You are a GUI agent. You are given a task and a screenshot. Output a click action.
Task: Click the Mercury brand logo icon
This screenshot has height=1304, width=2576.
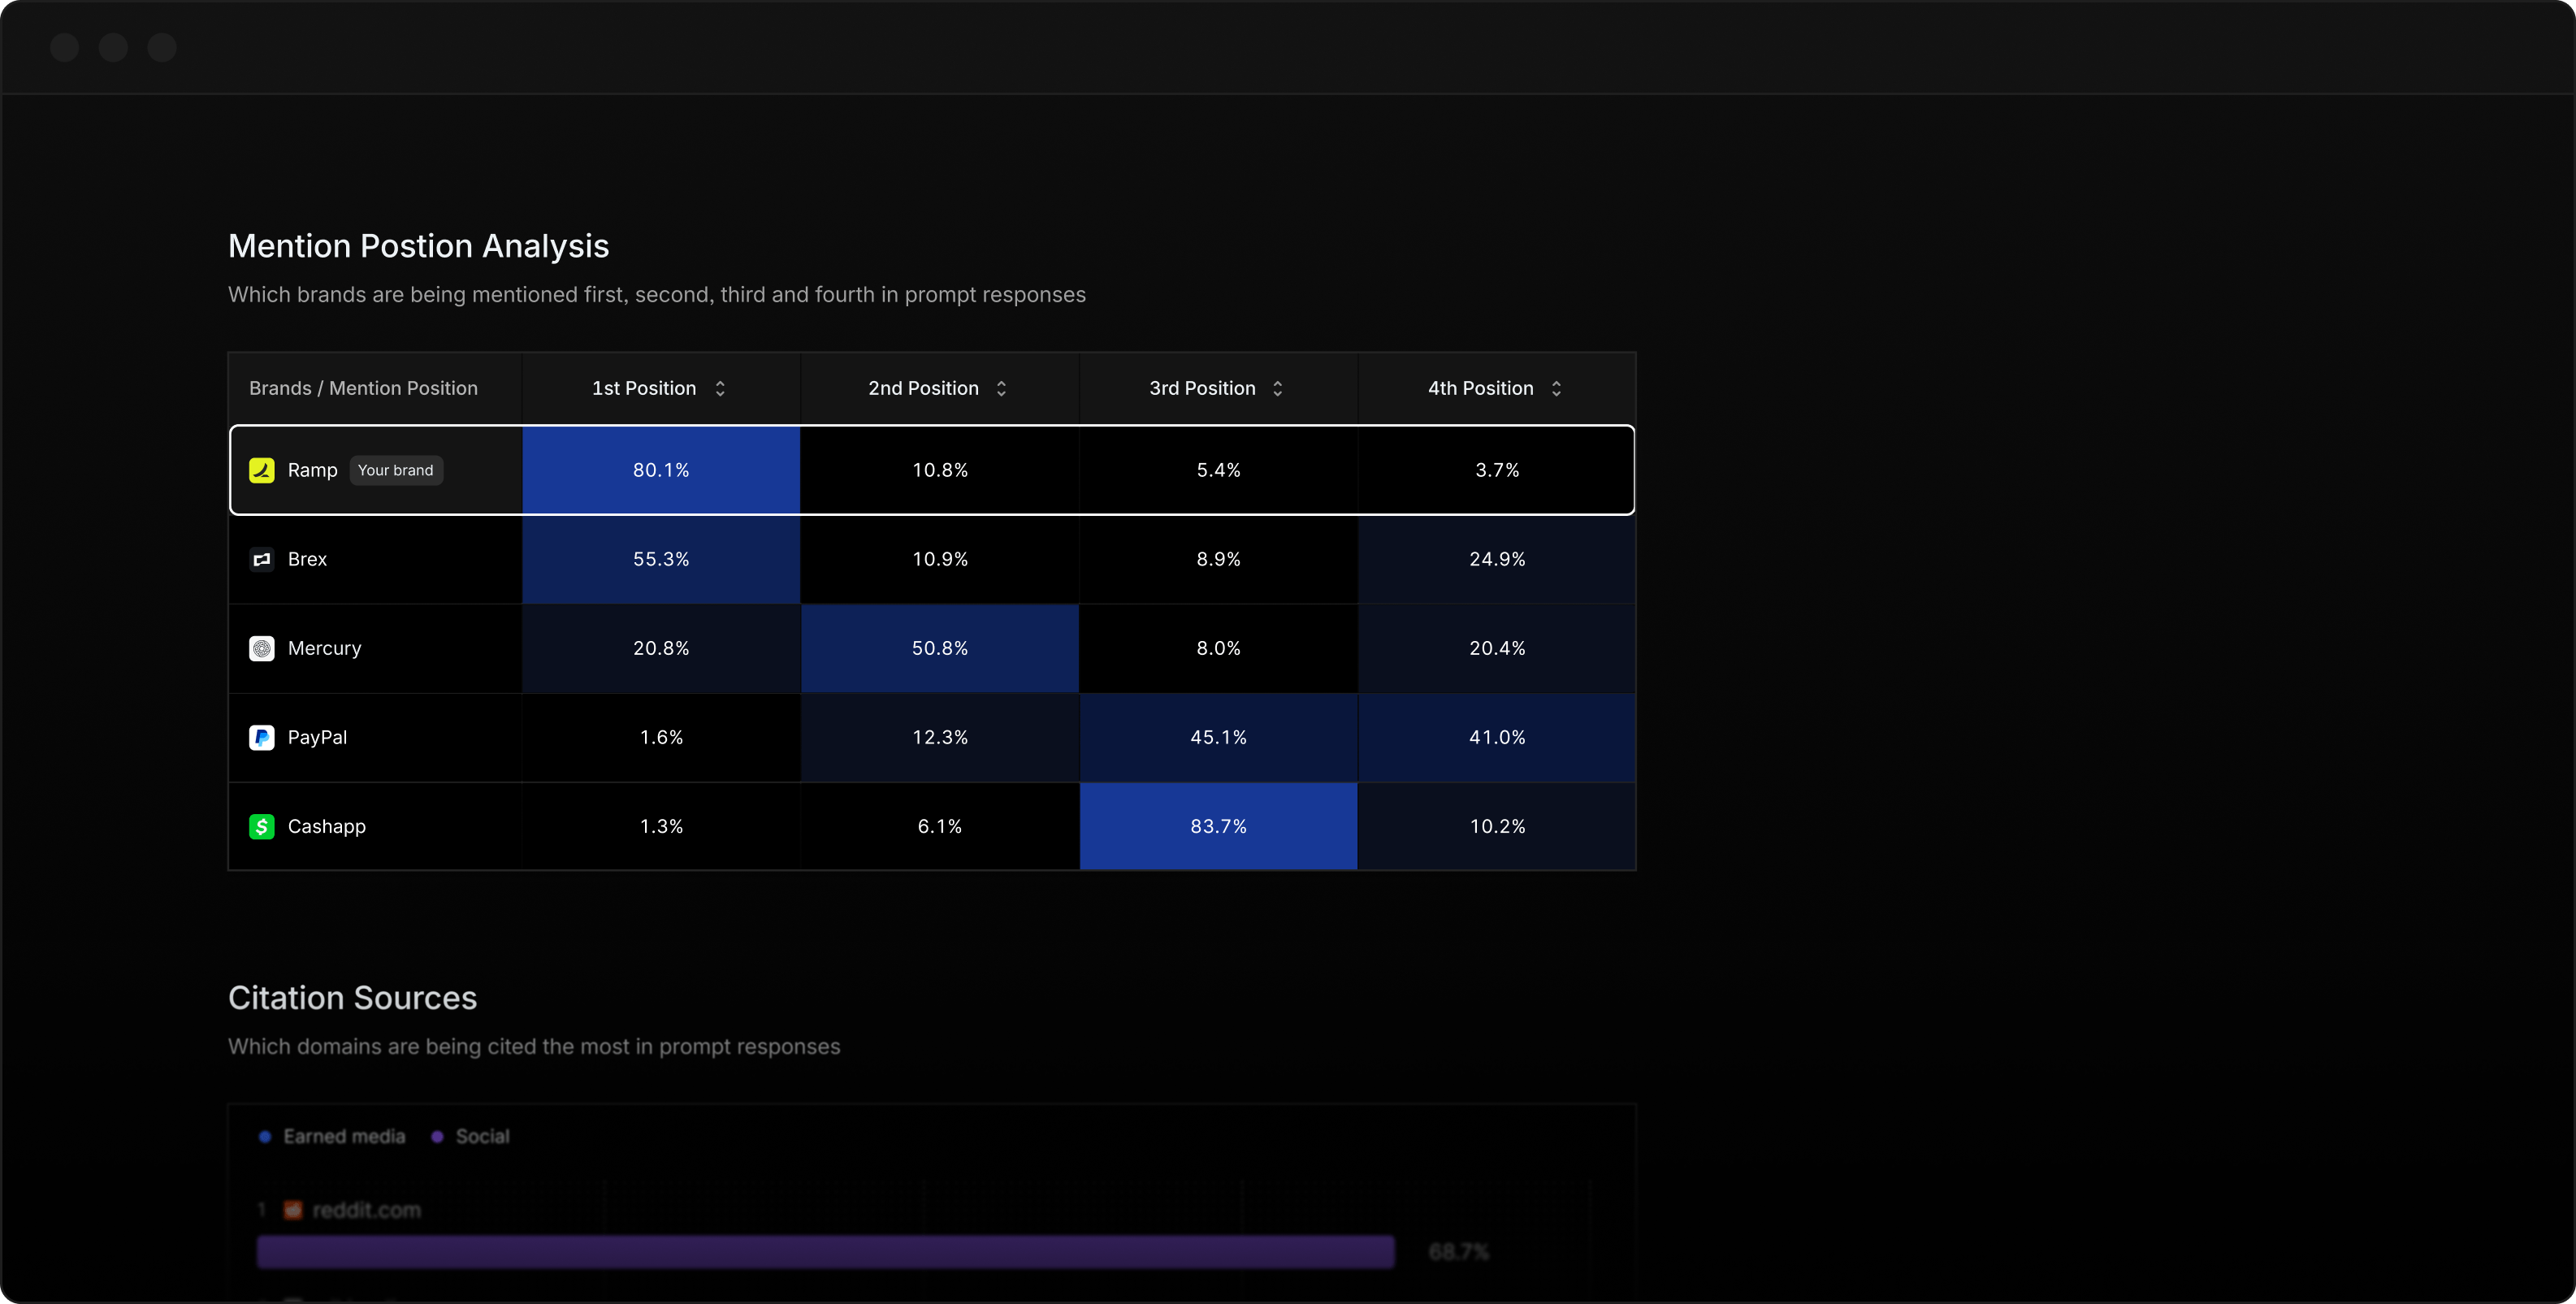262,648
